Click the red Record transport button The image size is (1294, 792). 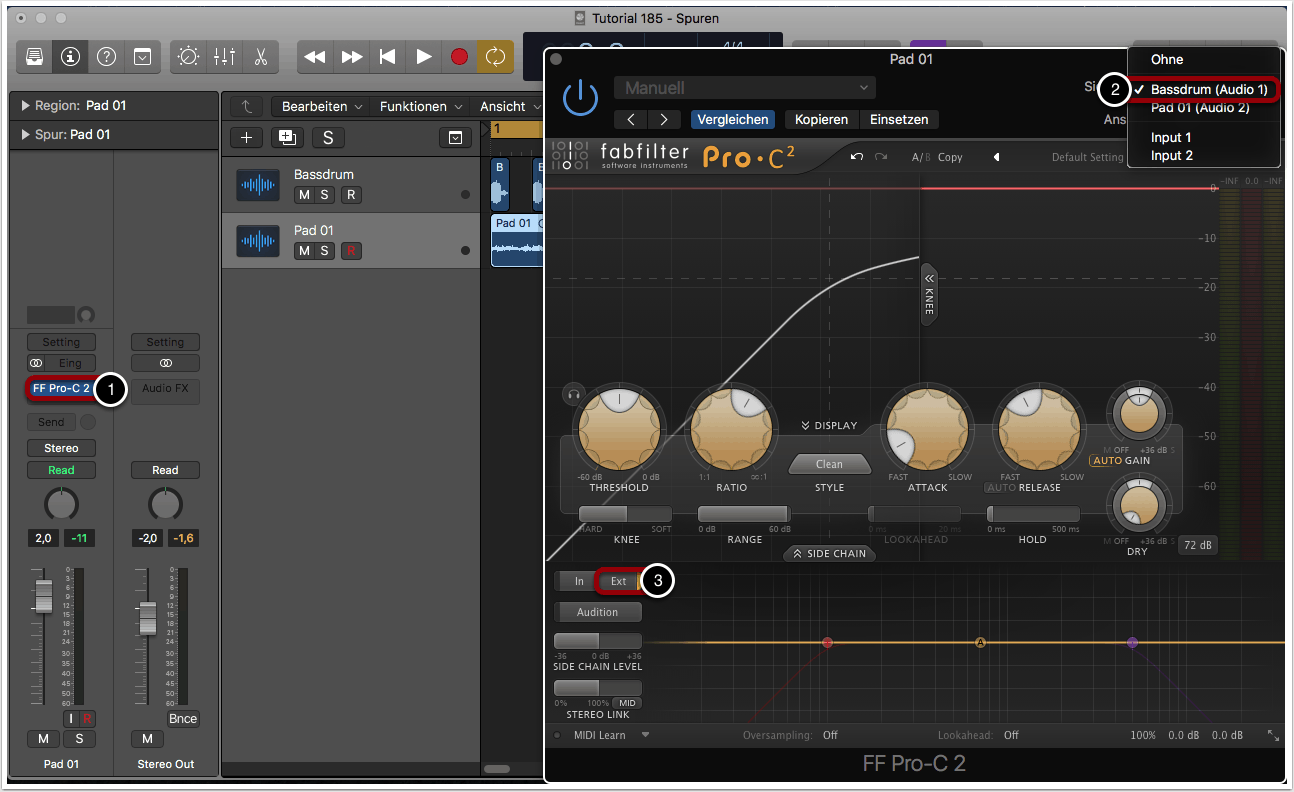459,57
